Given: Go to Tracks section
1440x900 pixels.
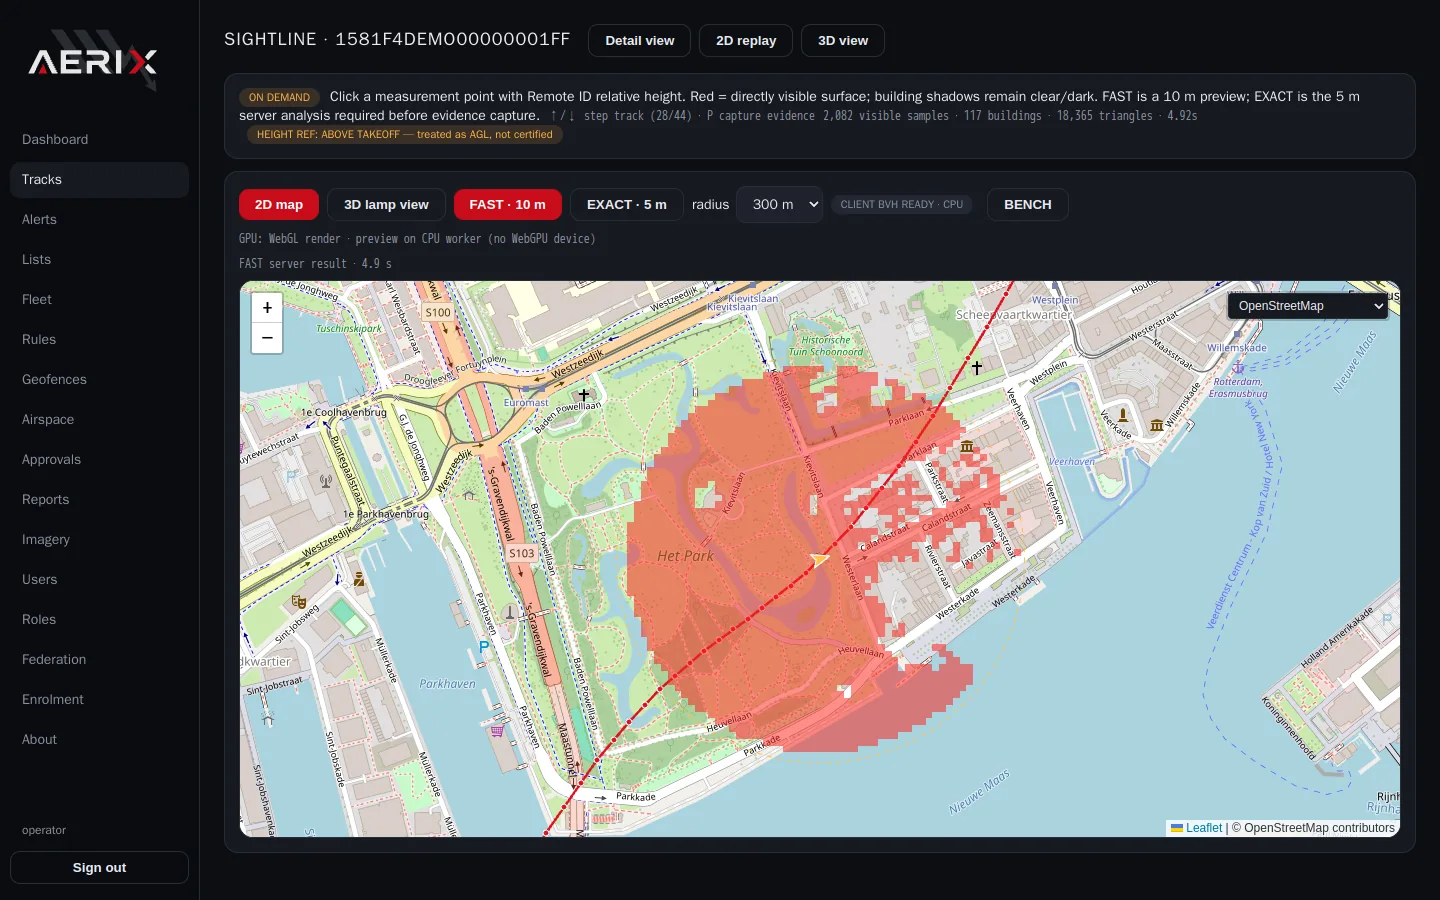Looking at the screenshot, I should (99, 179).
